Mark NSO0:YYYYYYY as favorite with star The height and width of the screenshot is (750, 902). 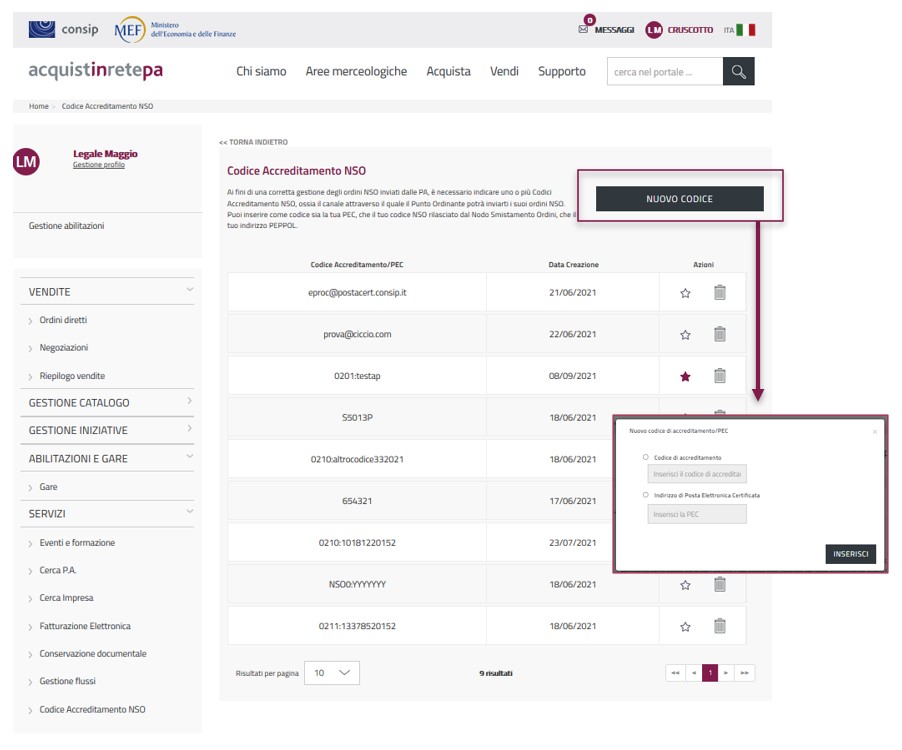[x=685, y=585]
